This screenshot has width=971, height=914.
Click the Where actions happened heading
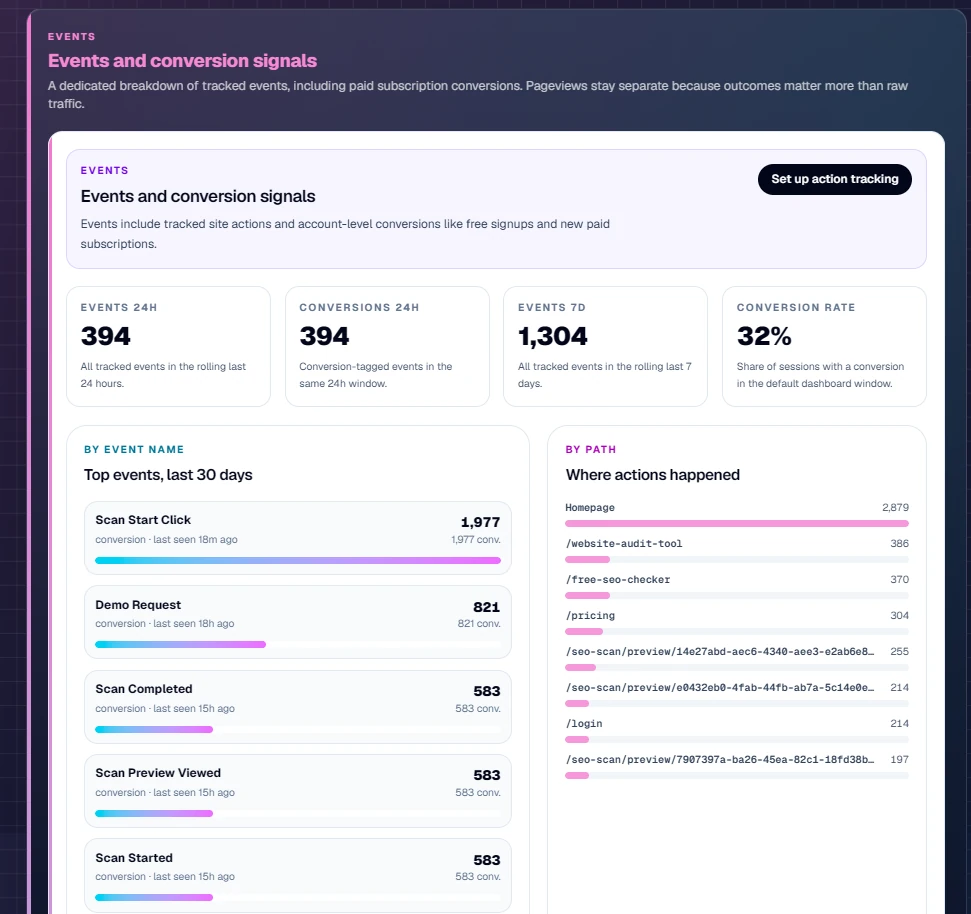[x=652, y=475]
